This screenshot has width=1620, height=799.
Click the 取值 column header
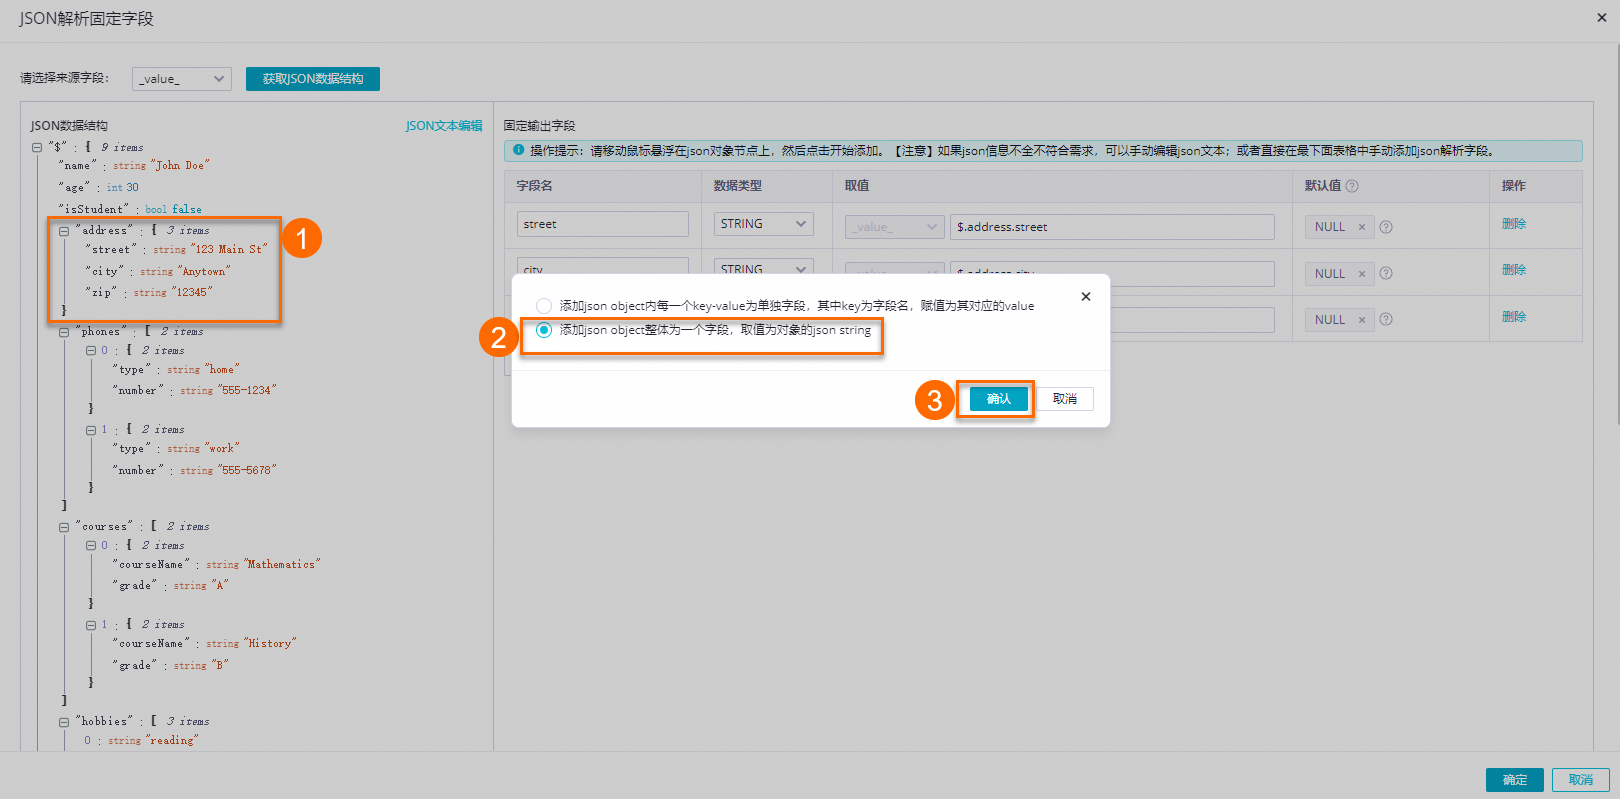(x=857, y=186)
